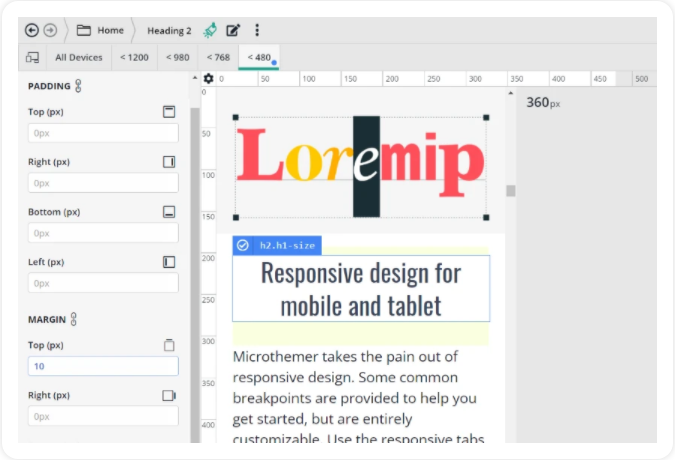
Task: Click the padding Left input field
Action: [x=103, y=283]
